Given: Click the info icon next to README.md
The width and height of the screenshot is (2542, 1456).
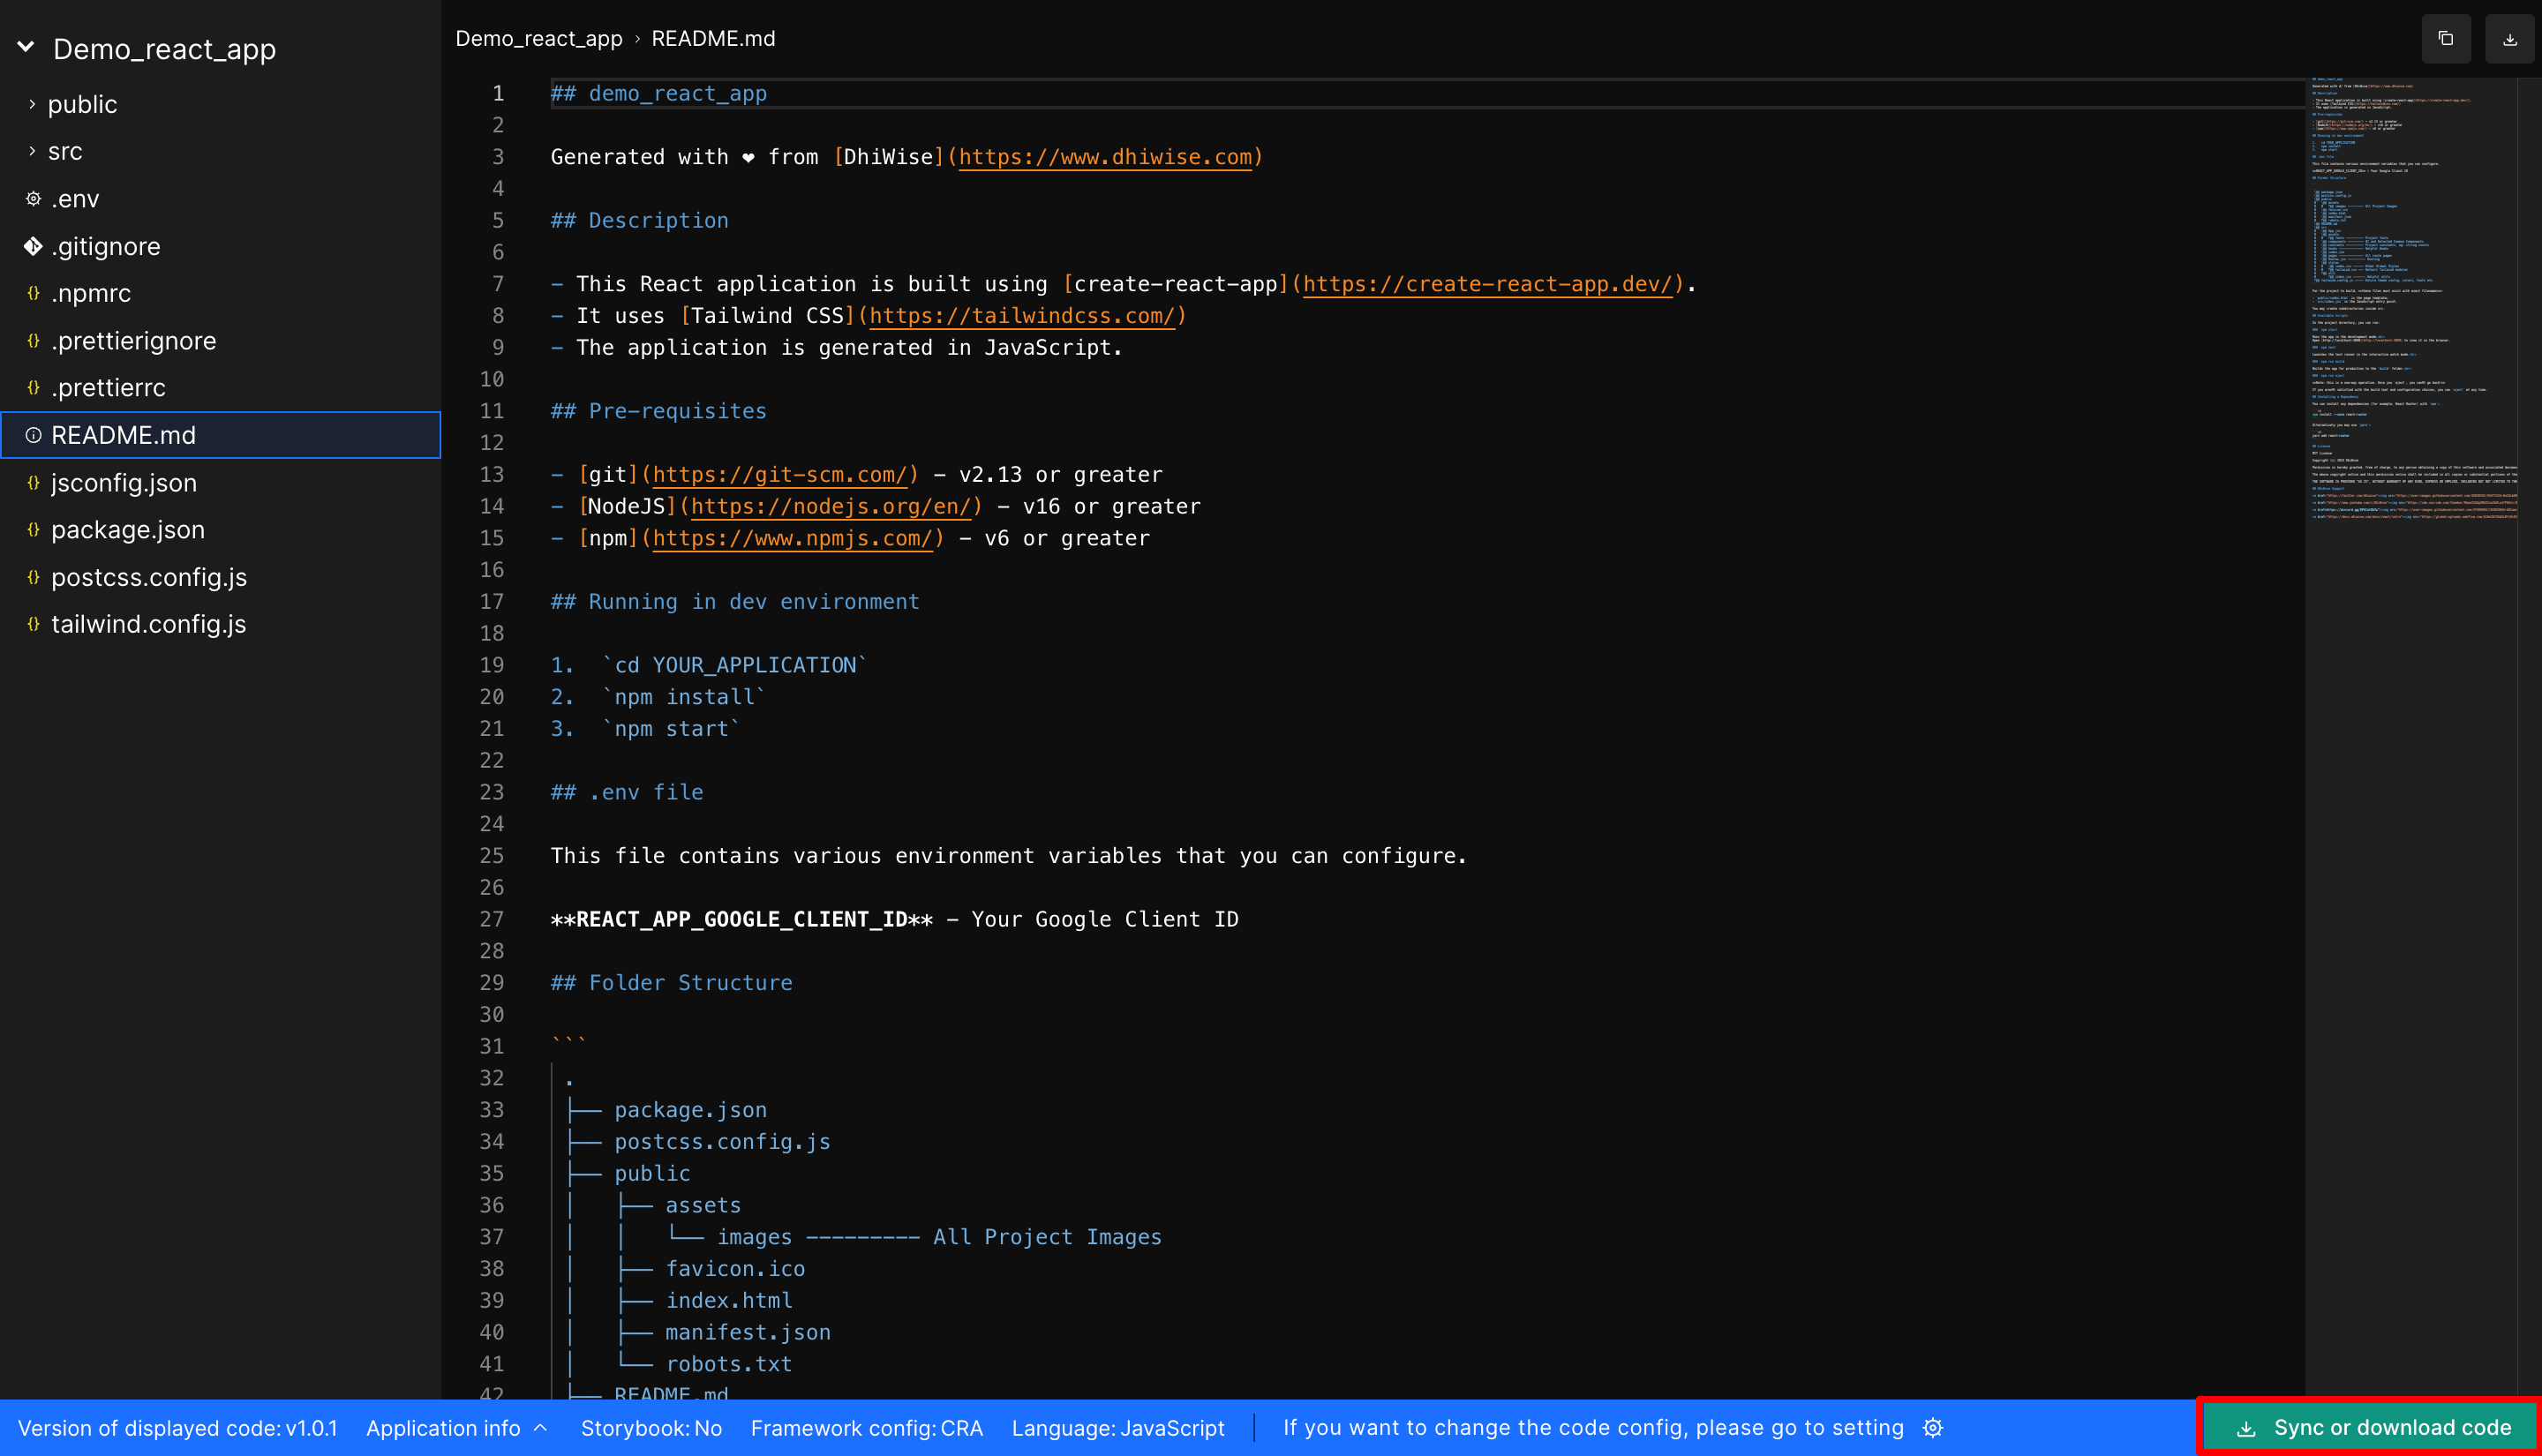Looking at the screenshot, I should [33, 435].
